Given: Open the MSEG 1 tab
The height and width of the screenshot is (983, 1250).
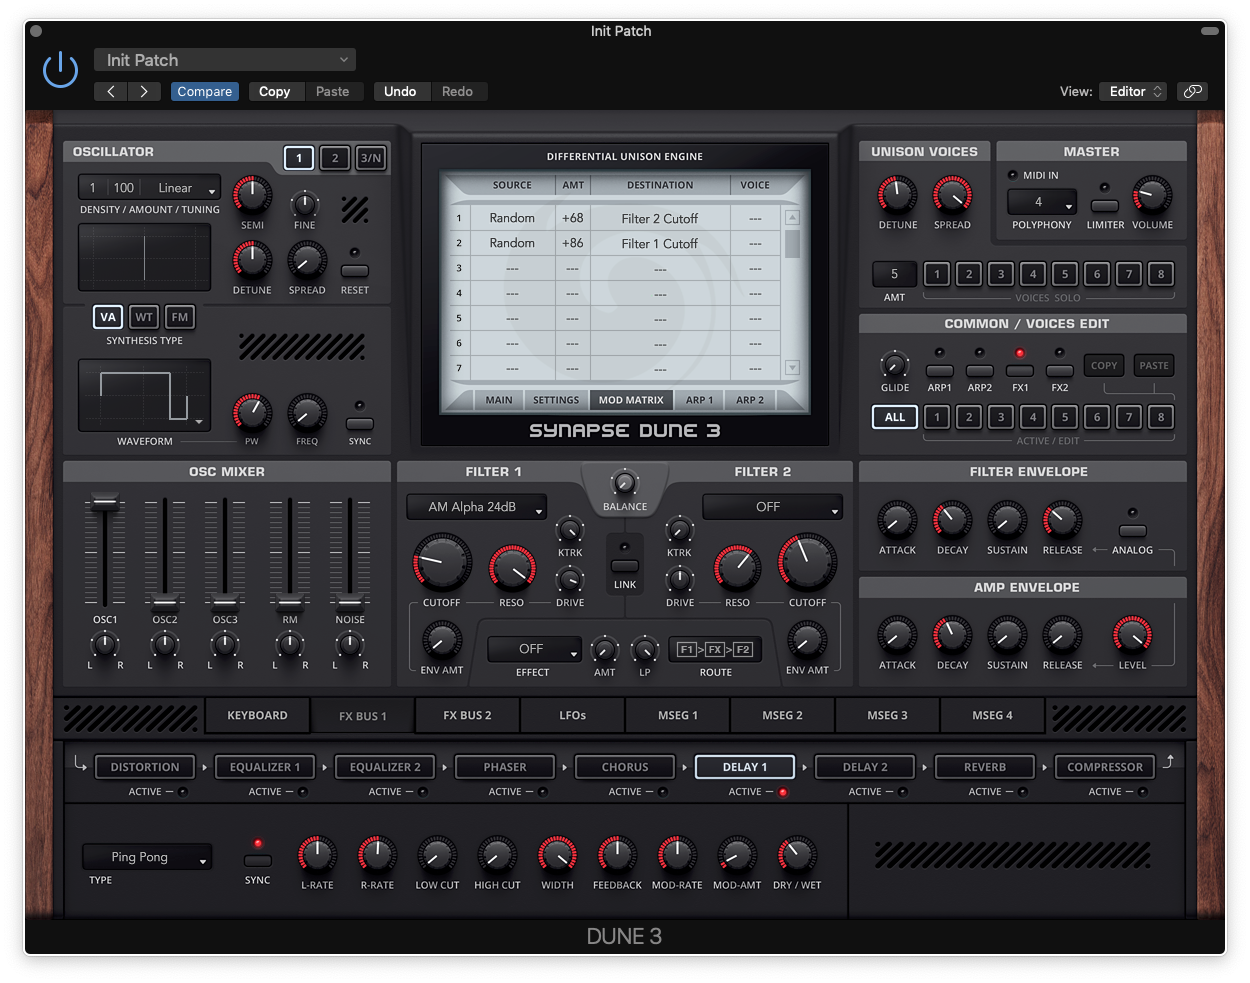Looking at the screenshot, I should [x=677, y=715].
